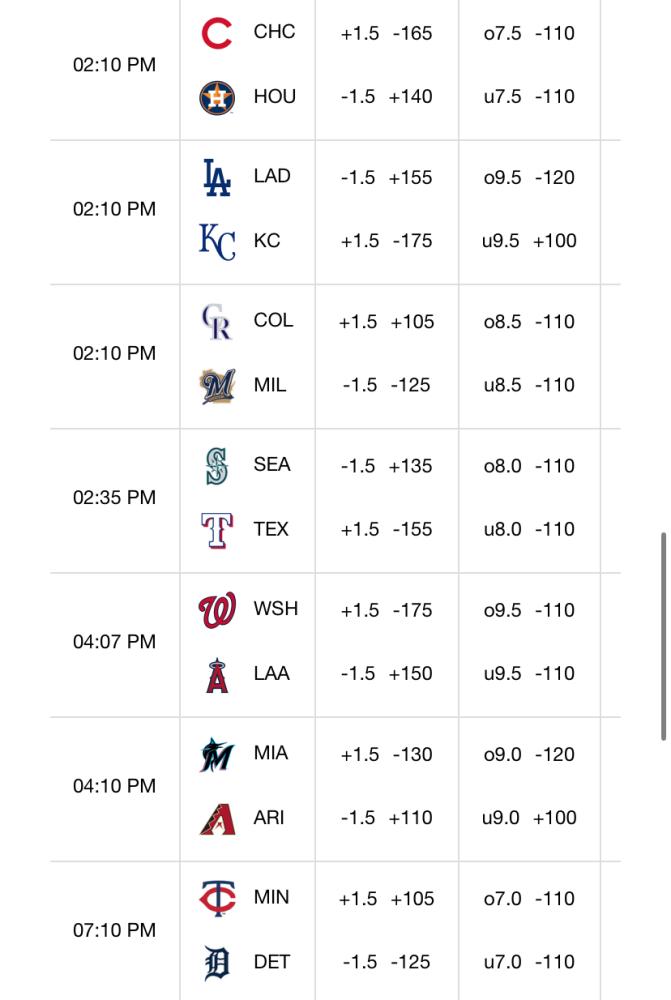Select the Seattle Mariners logo

click(x=217, y=466)
